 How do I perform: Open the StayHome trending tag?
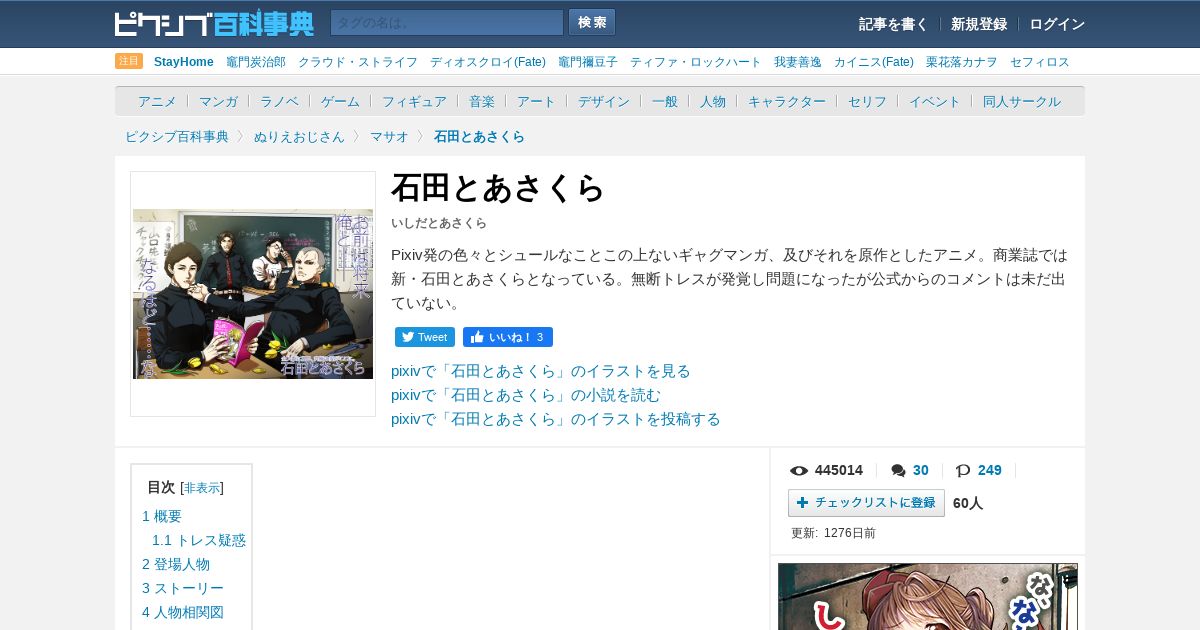tap(184, 62)
